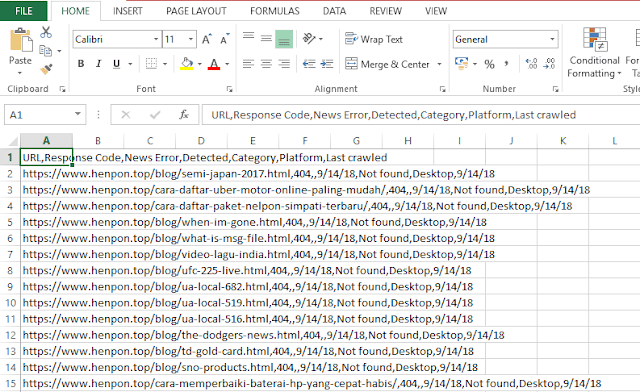Open the Font dialog launcher
640x392 pixels.
[x=229, y=89]
